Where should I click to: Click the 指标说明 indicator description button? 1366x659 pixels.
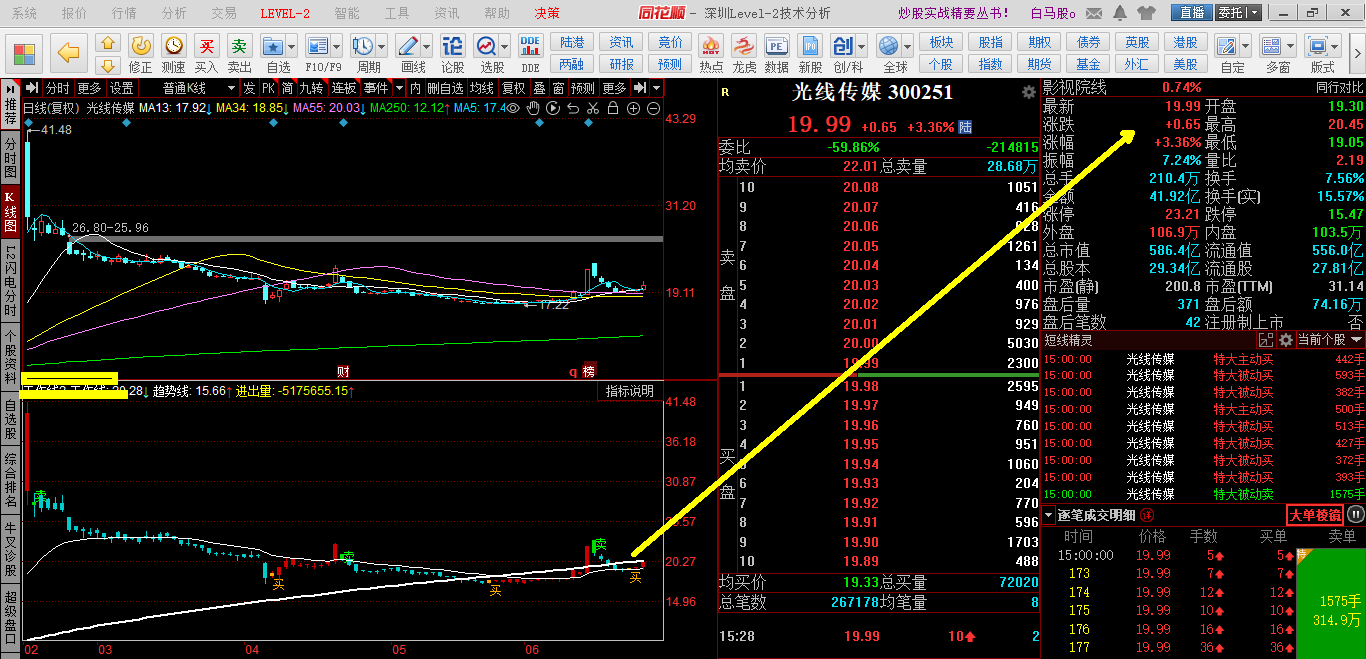pos(630,391)
